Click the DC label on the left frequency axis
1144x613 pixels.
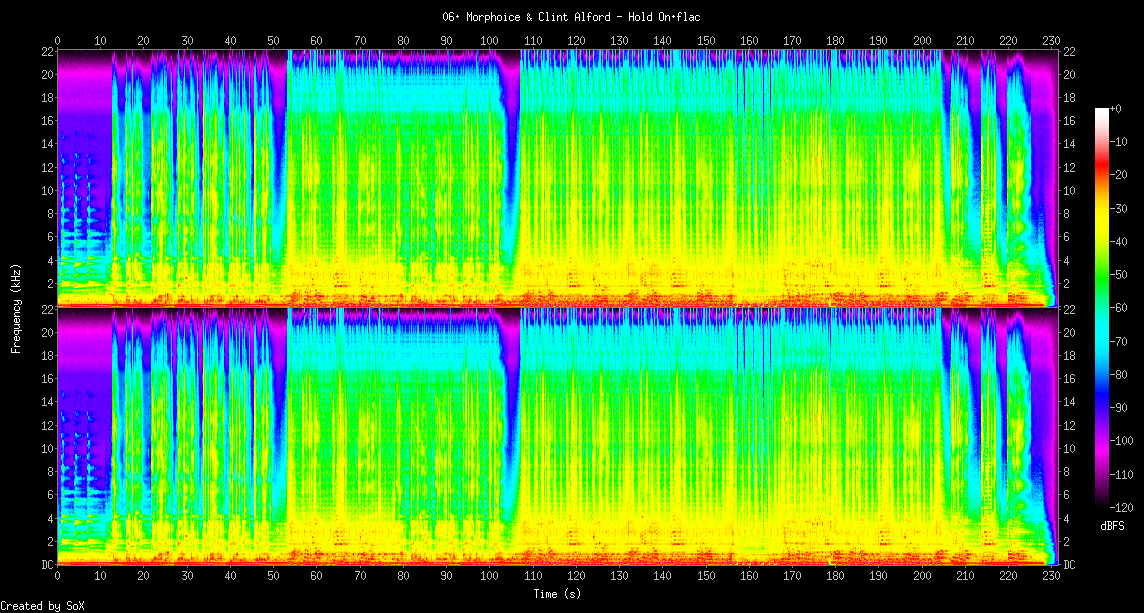click(x=47, y=564)
